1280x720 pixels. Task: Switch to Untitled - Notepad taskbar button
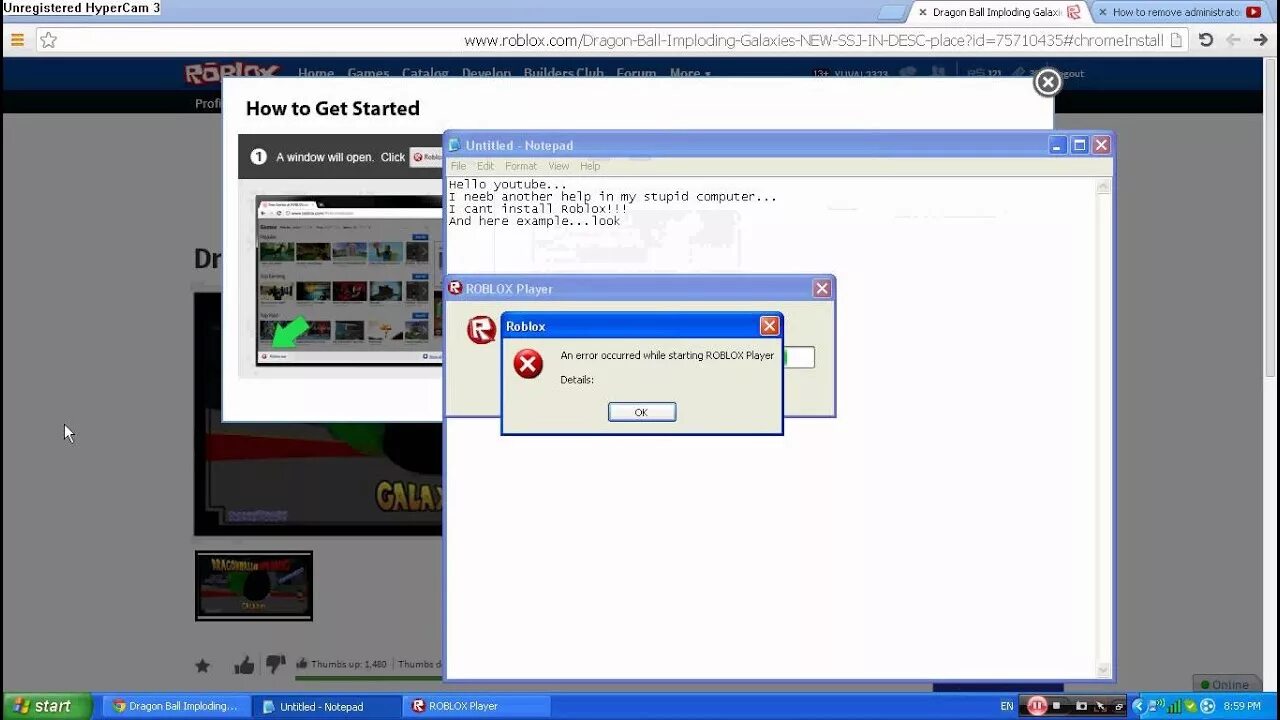click(325, 706)
